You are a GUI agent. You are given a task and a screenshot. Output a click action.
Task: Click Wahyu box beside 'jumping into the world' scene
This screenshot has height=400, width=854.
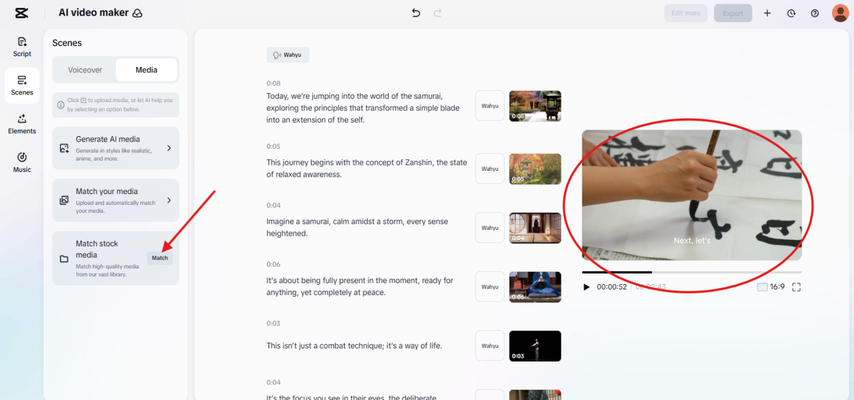click(x=490, y=106)
